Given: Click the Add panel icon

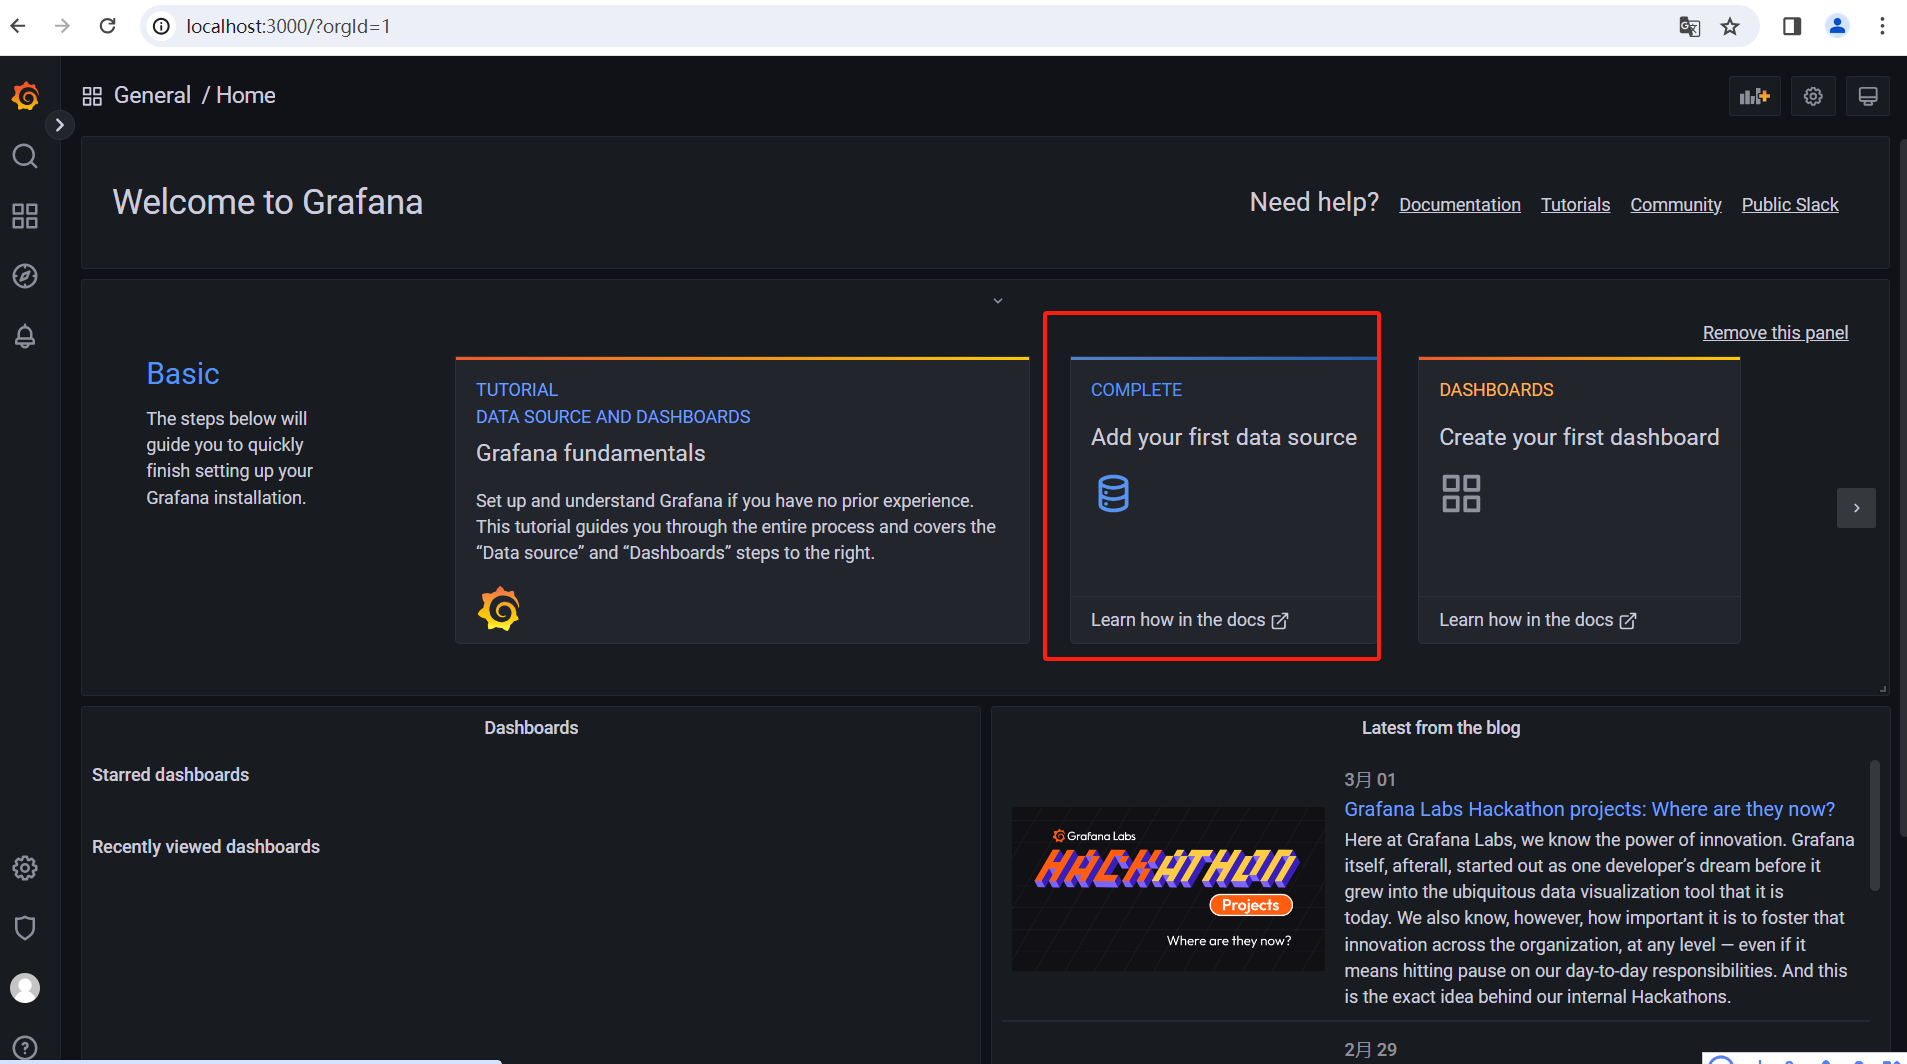Looking at the screenshot, I should point(1755,96).
